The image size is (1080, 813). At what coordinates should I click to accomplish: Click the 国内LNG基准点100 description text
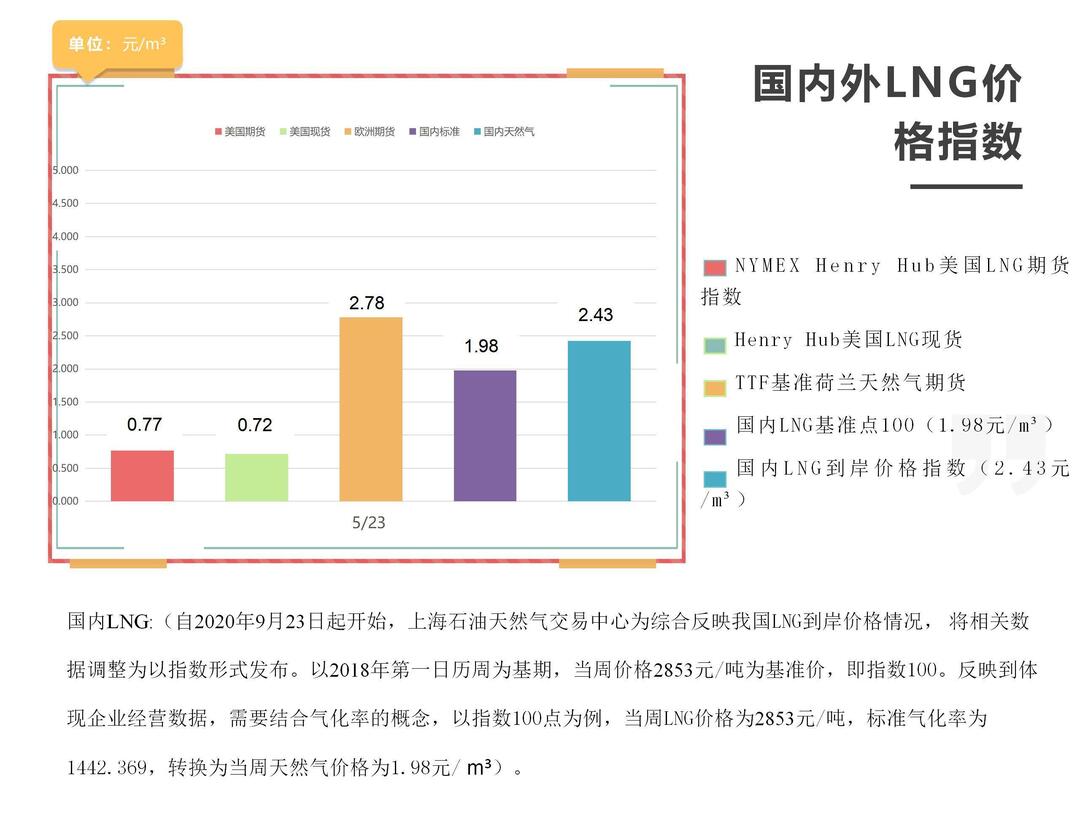(x=895, y=425)
